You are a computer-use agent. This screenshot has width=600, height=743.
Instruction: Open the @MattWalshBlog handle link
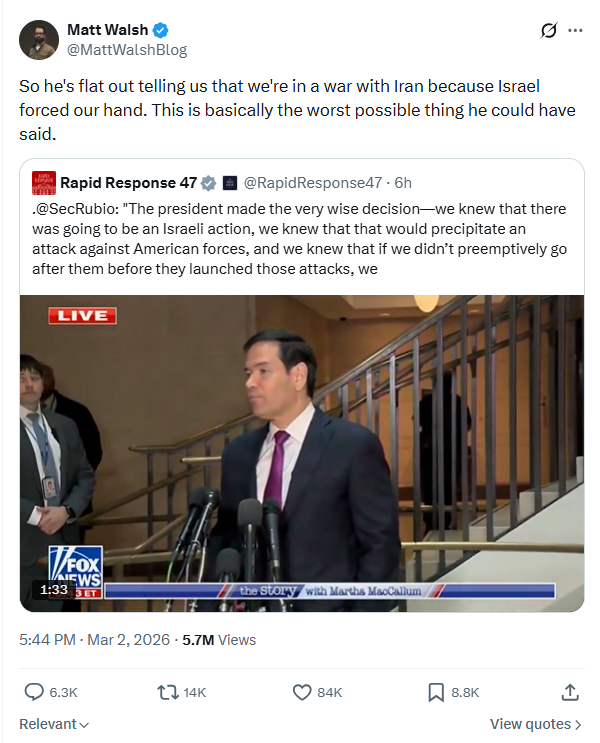(x=127, y=50)
